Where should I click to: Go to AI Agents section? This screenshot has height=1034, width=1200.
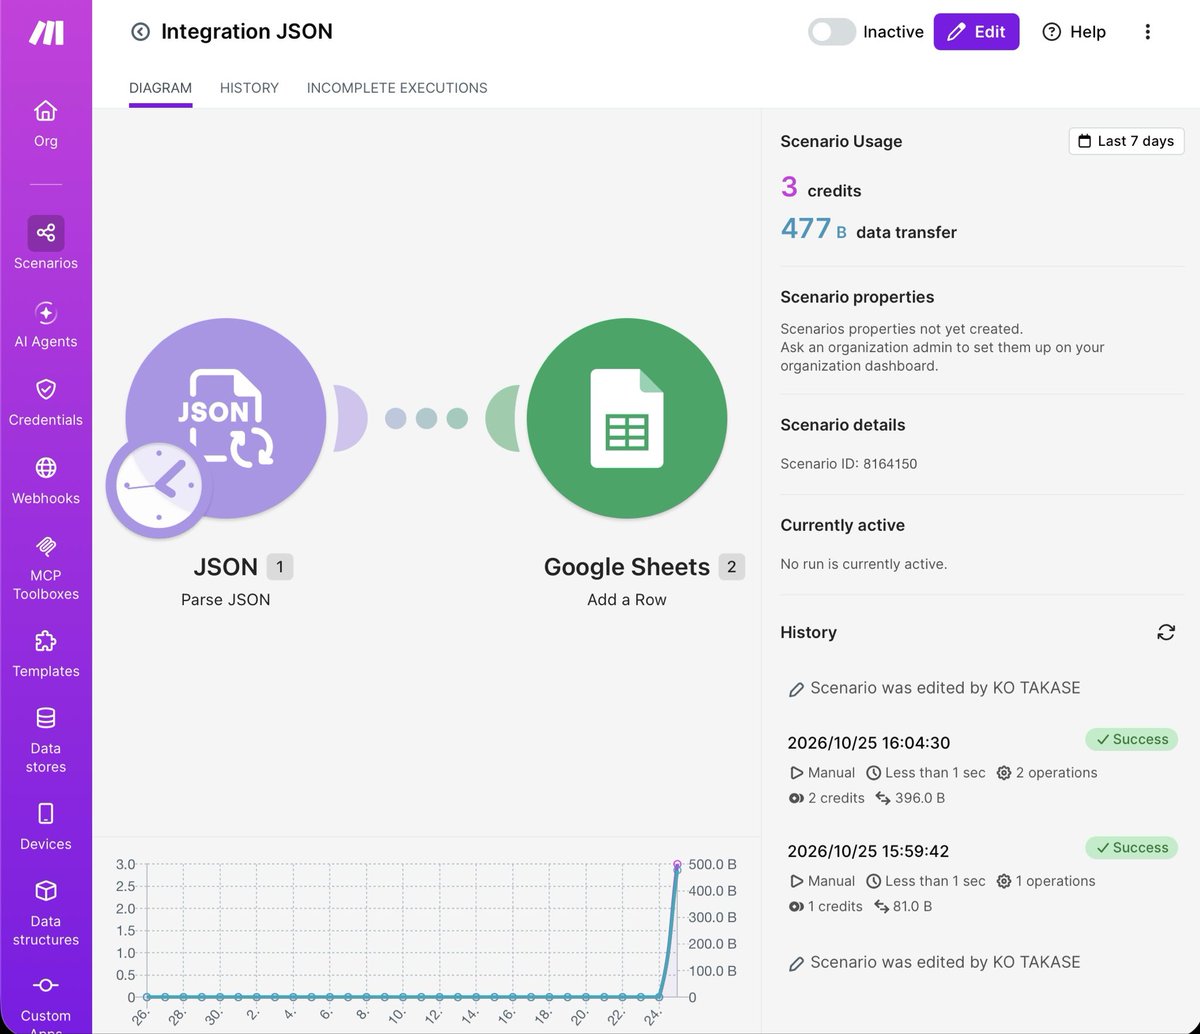(46, 324)
